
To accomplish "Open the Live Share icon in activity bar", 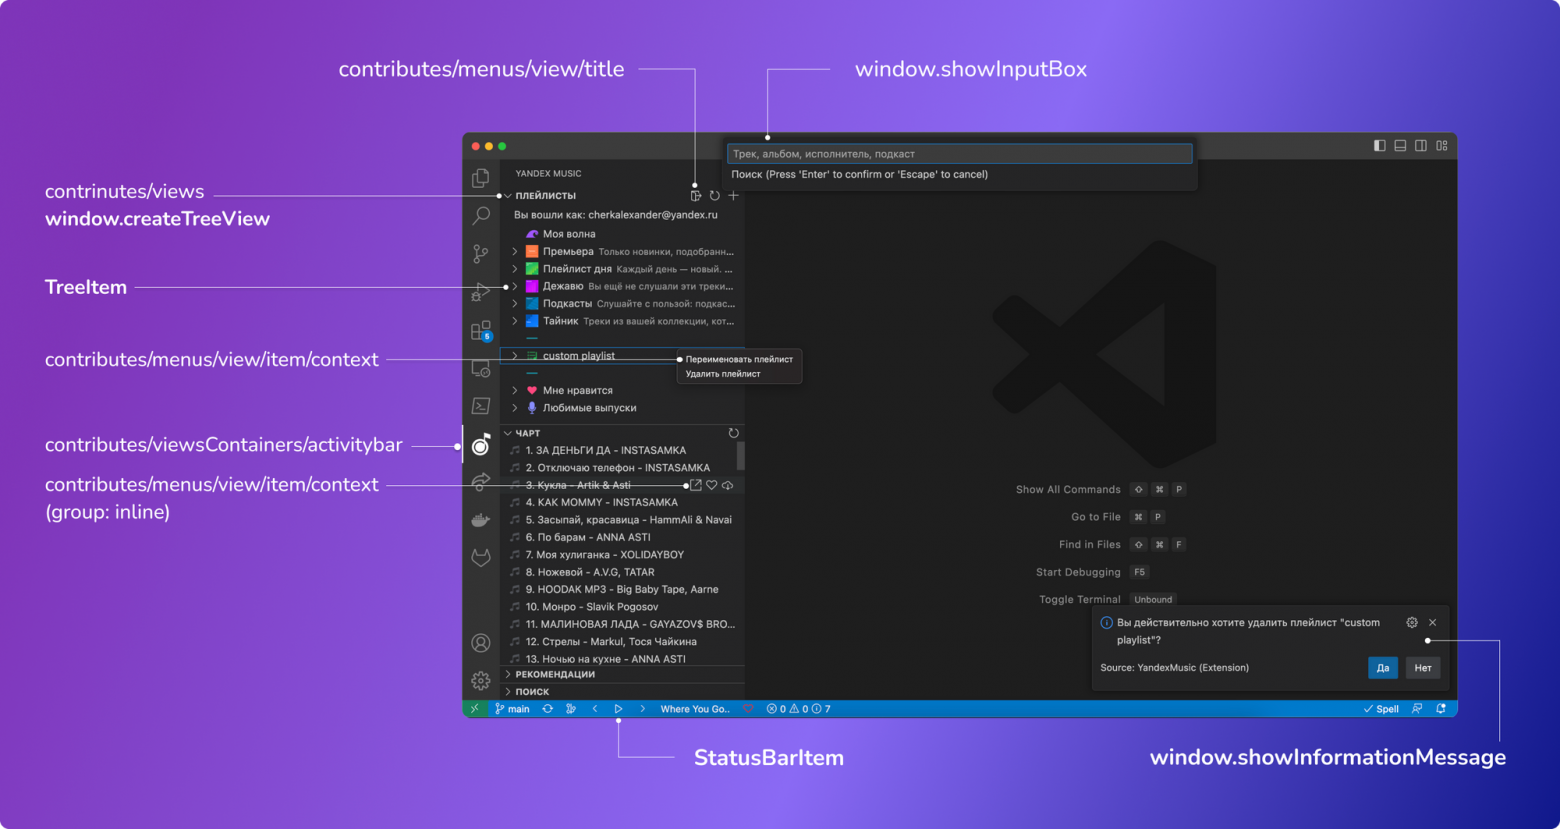I will click(481, 482).
